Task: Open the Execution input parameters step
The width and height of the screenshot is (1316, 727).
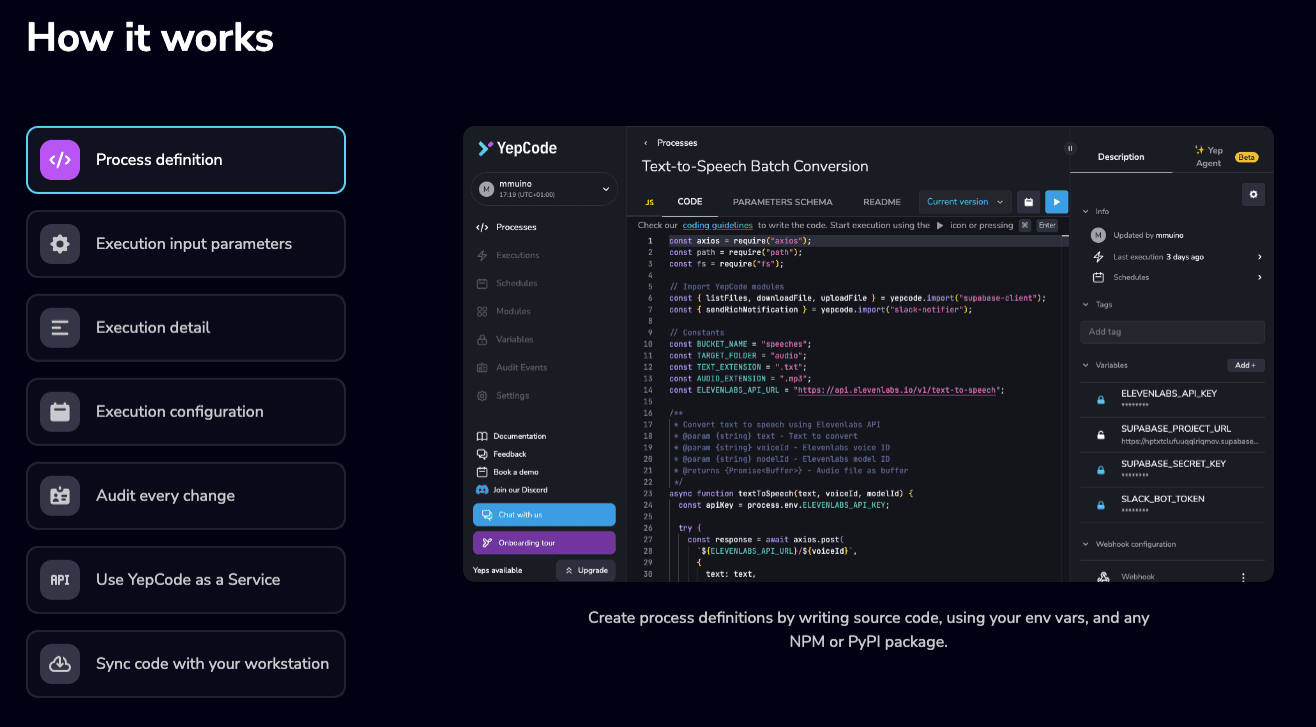Action: (186, 244)
